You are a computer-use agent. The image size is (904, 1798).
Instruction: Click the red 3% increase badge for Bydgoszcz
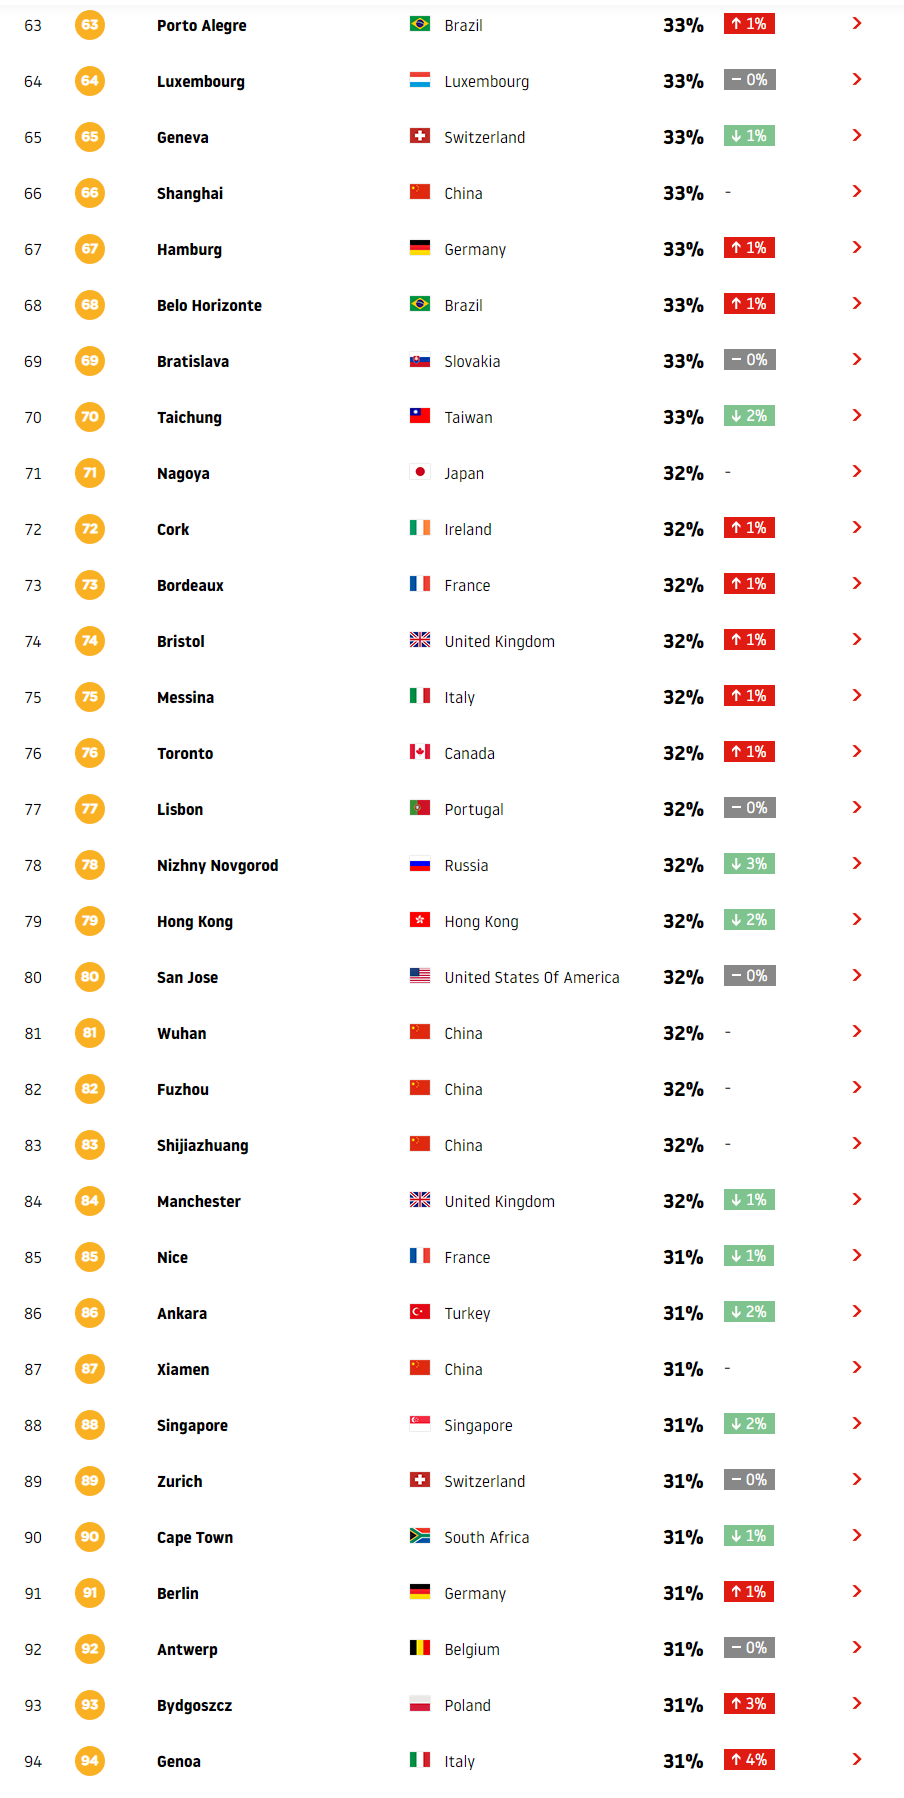[749, 1704]
